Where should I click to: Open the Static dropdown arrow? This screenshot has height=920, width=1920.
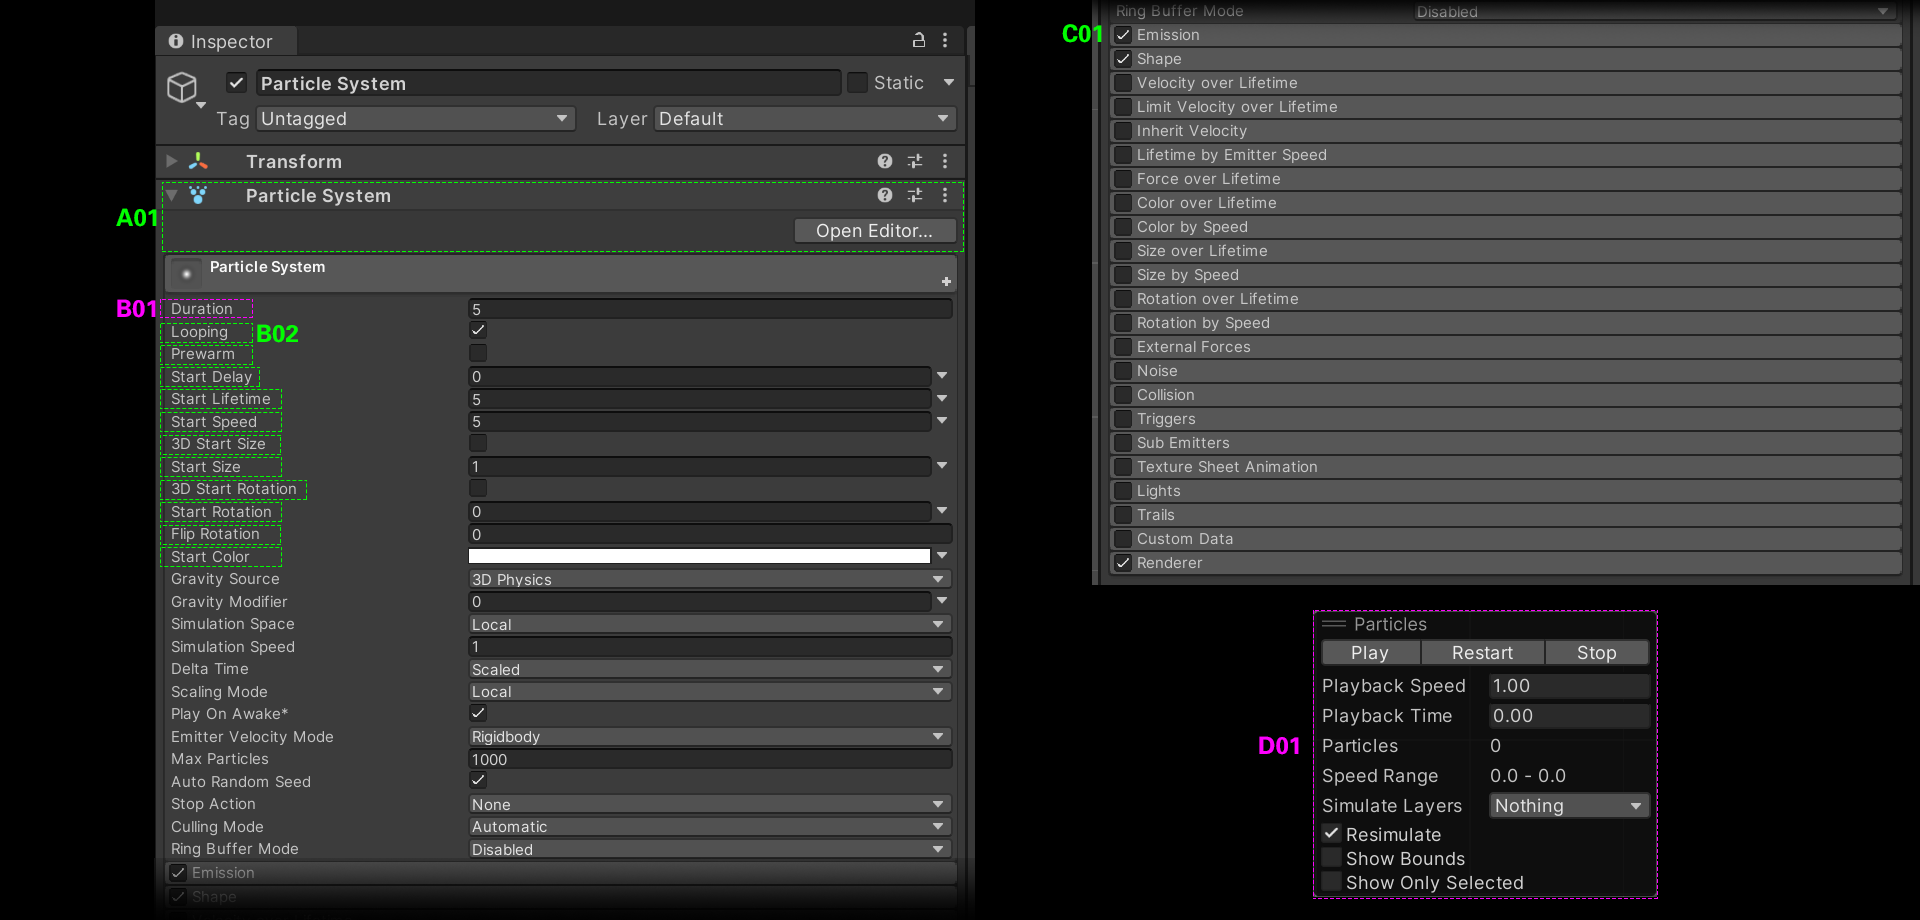[949, 83]
